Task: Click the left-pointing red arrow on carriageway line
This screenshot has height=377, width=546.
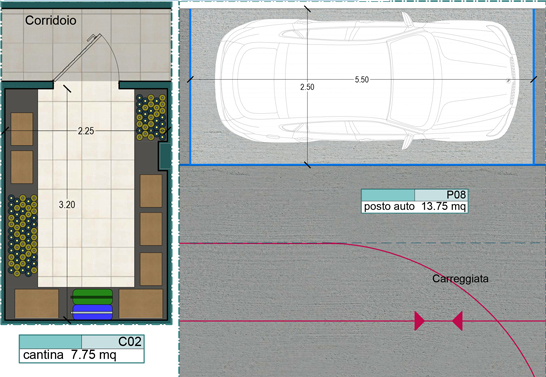Action: pyautogui.click(x=457, y=321)
